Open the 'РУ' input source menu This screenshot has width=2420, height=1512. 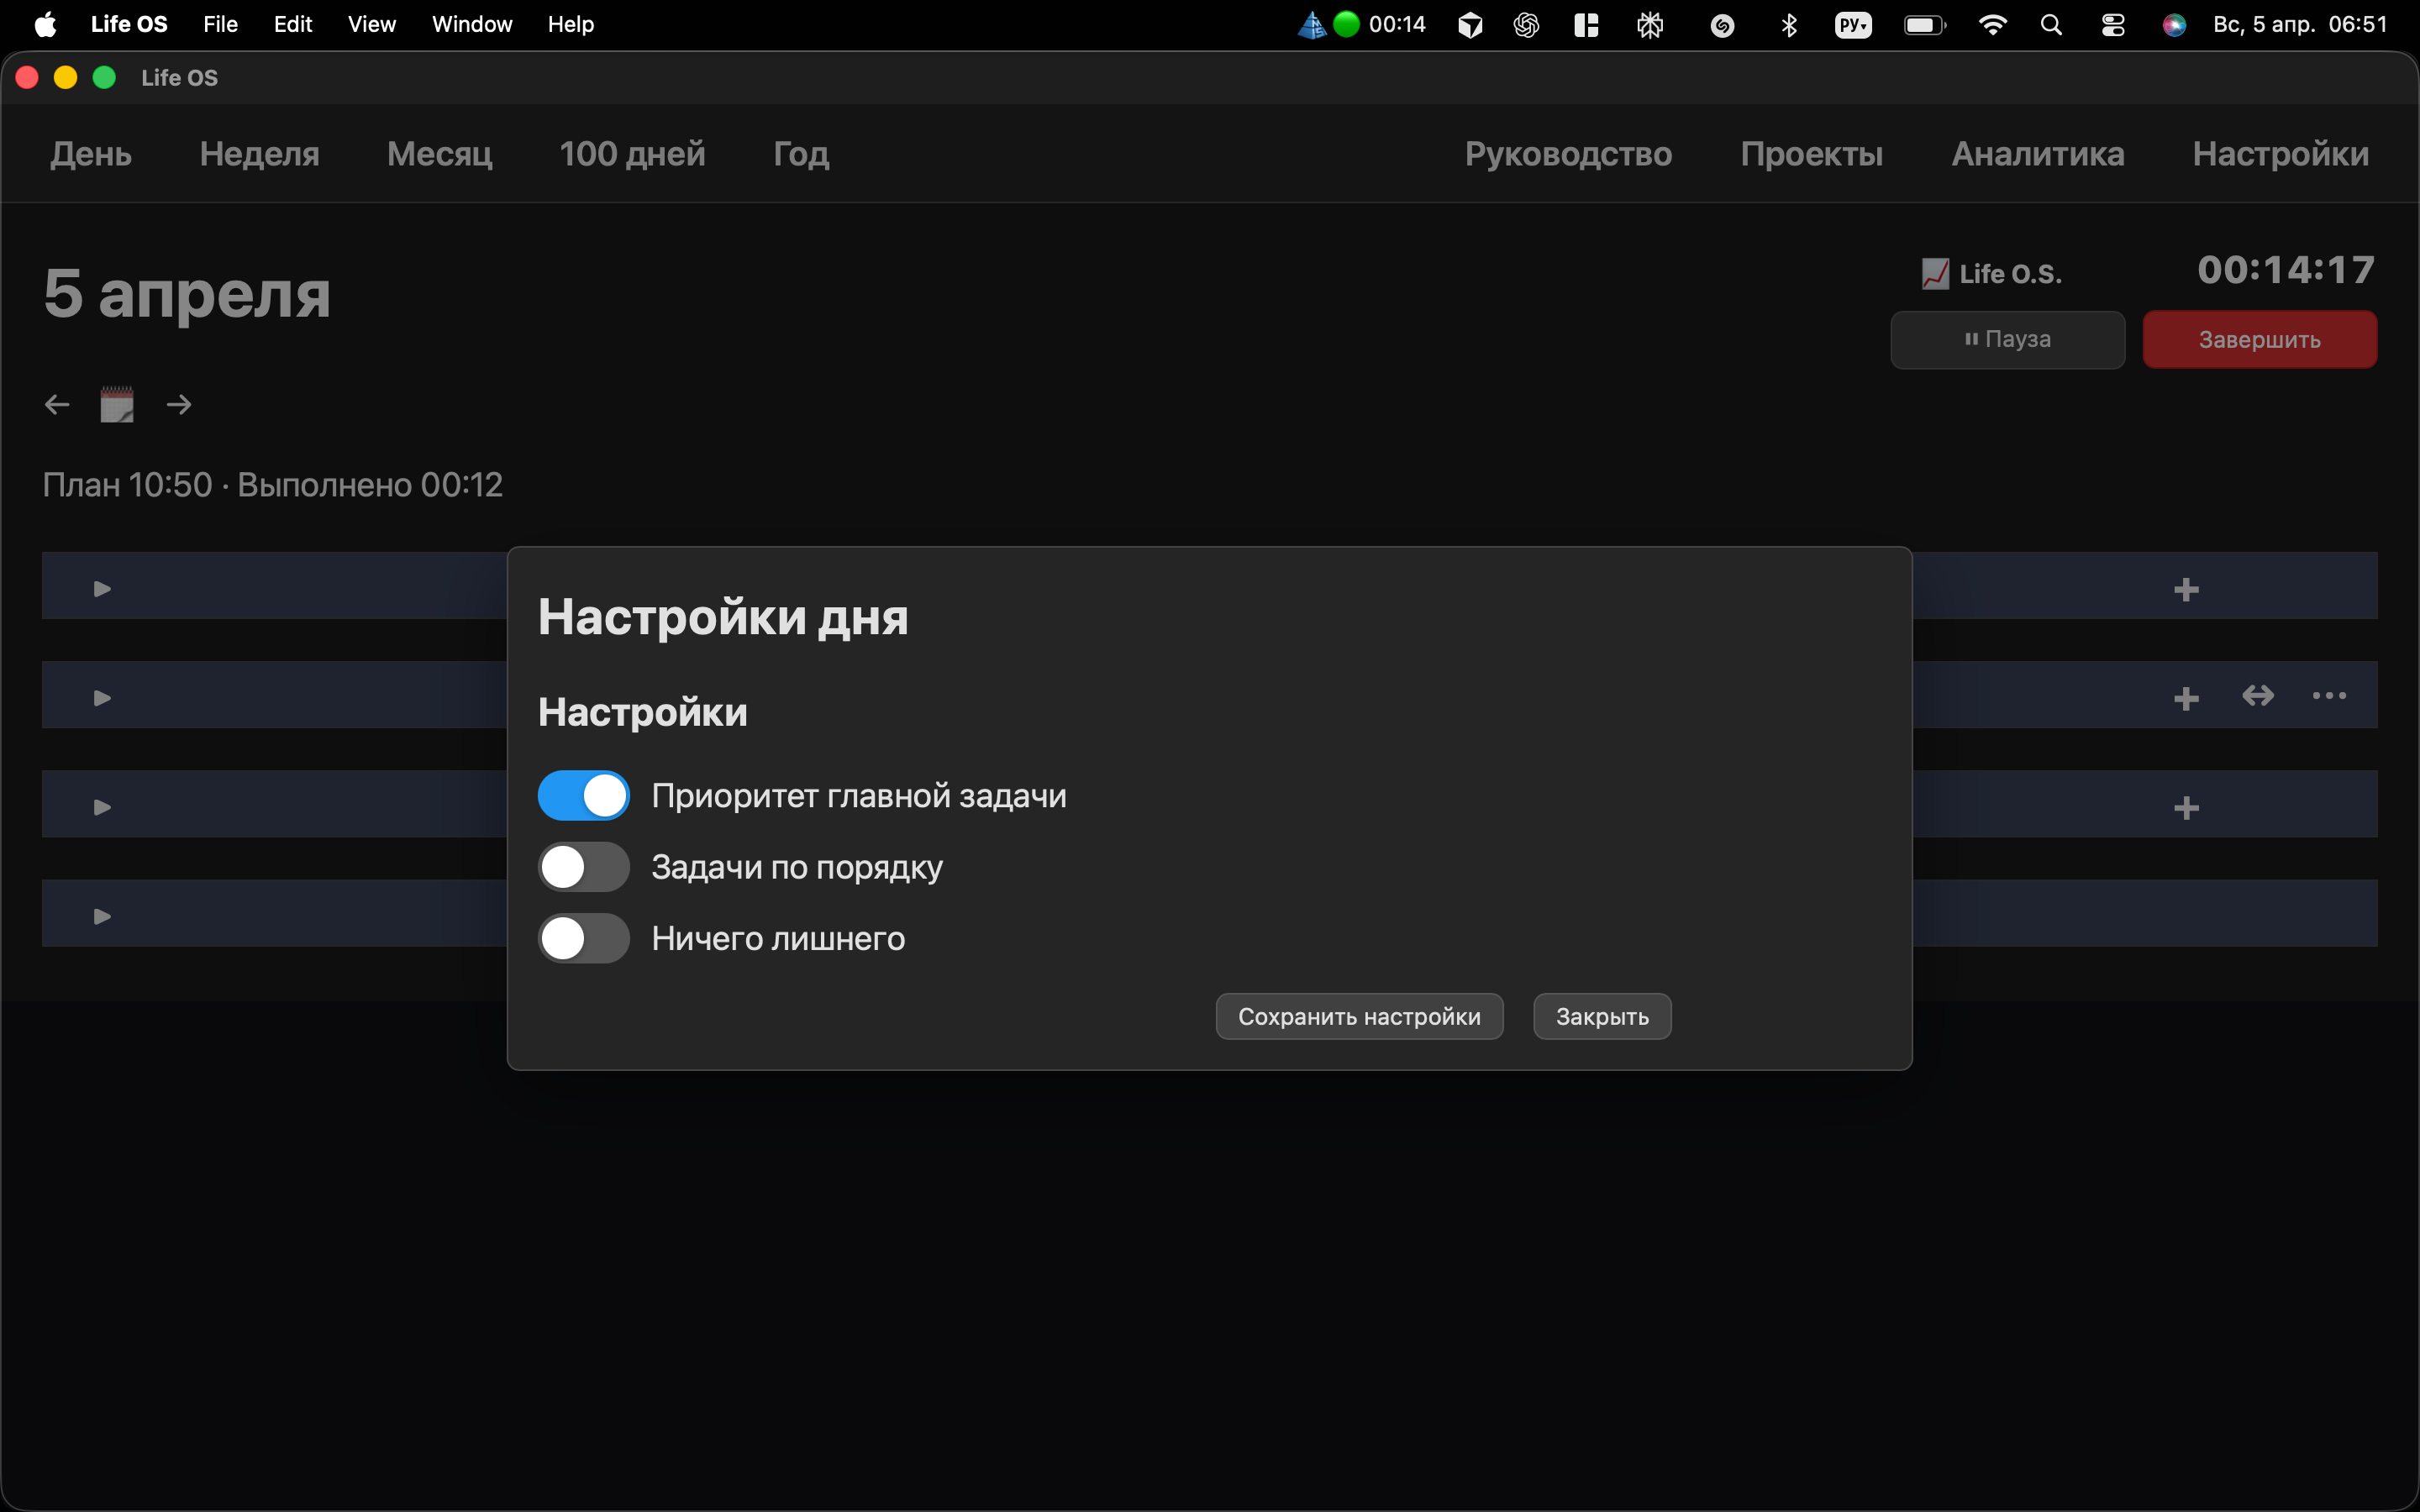(1853, 25)
